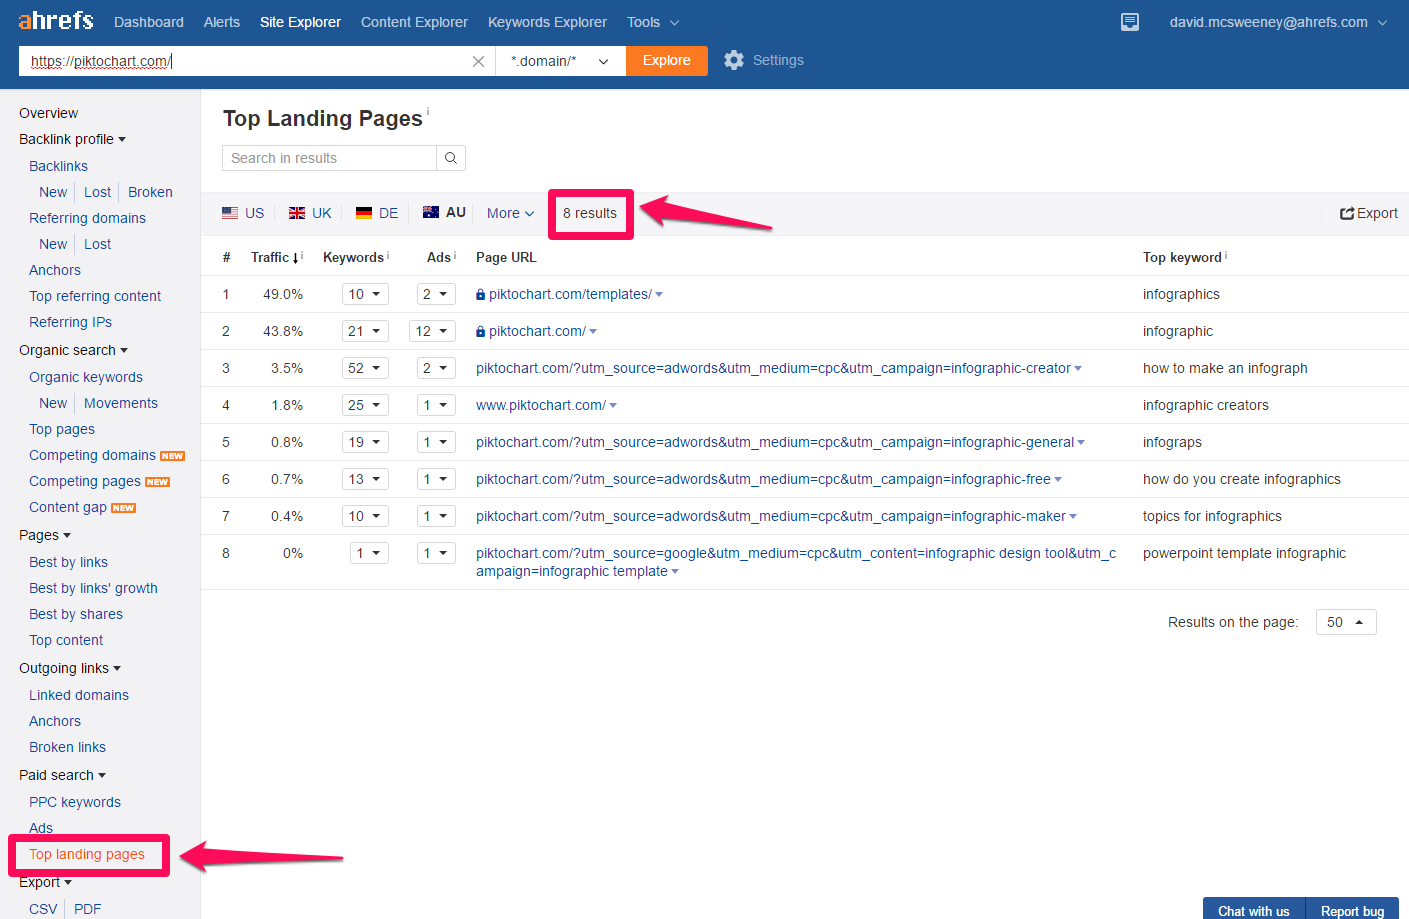Open the notifications message icon
Viewport: 1409px width, 919px height.
1130,22
